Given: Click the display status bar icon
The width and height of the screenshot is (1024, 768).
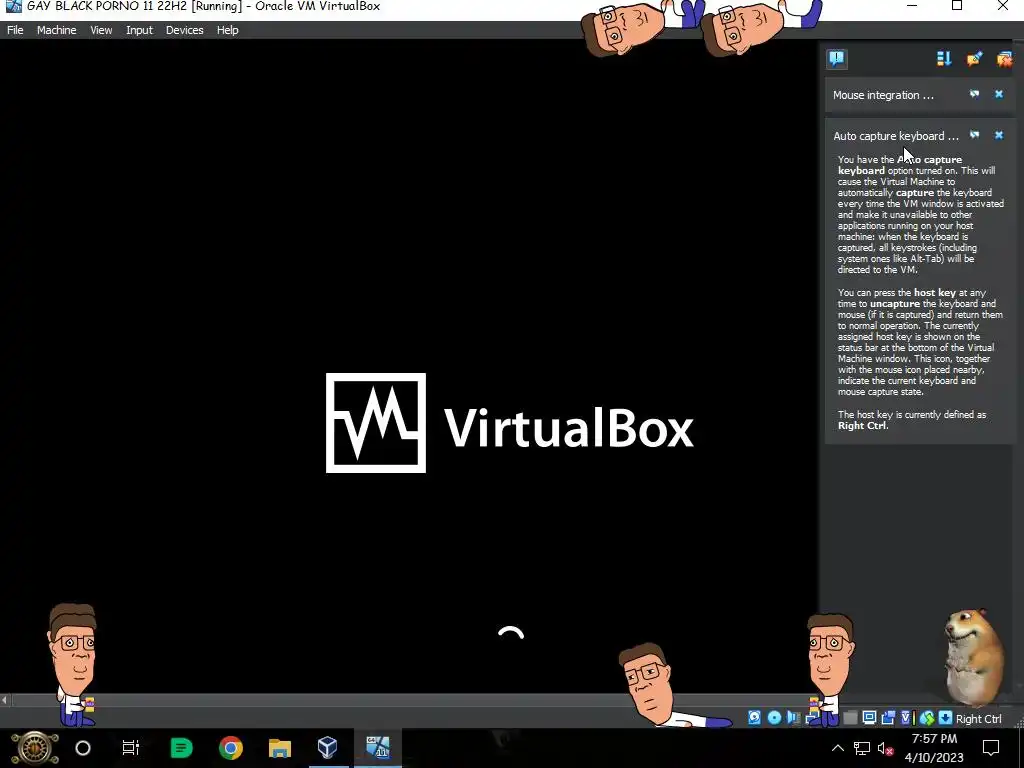Looking at the screenshot, I should (x=869, y=718).
